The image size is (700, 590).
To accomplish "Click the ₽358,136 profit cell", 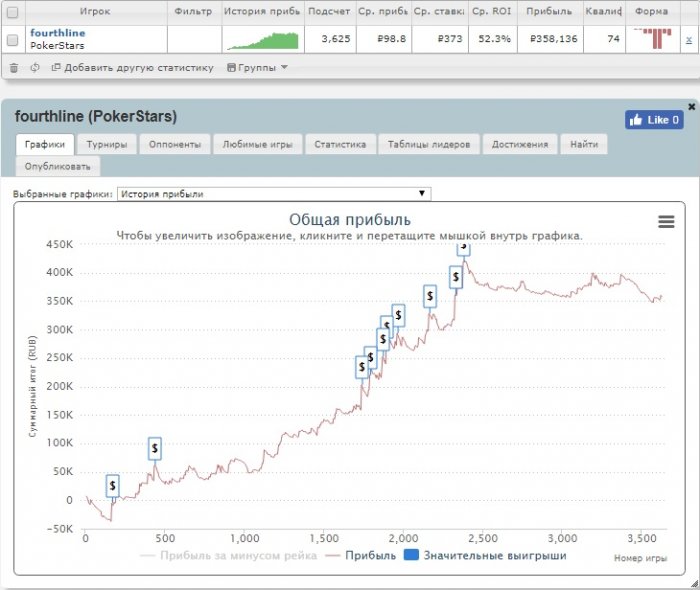I will pos(550,39).
